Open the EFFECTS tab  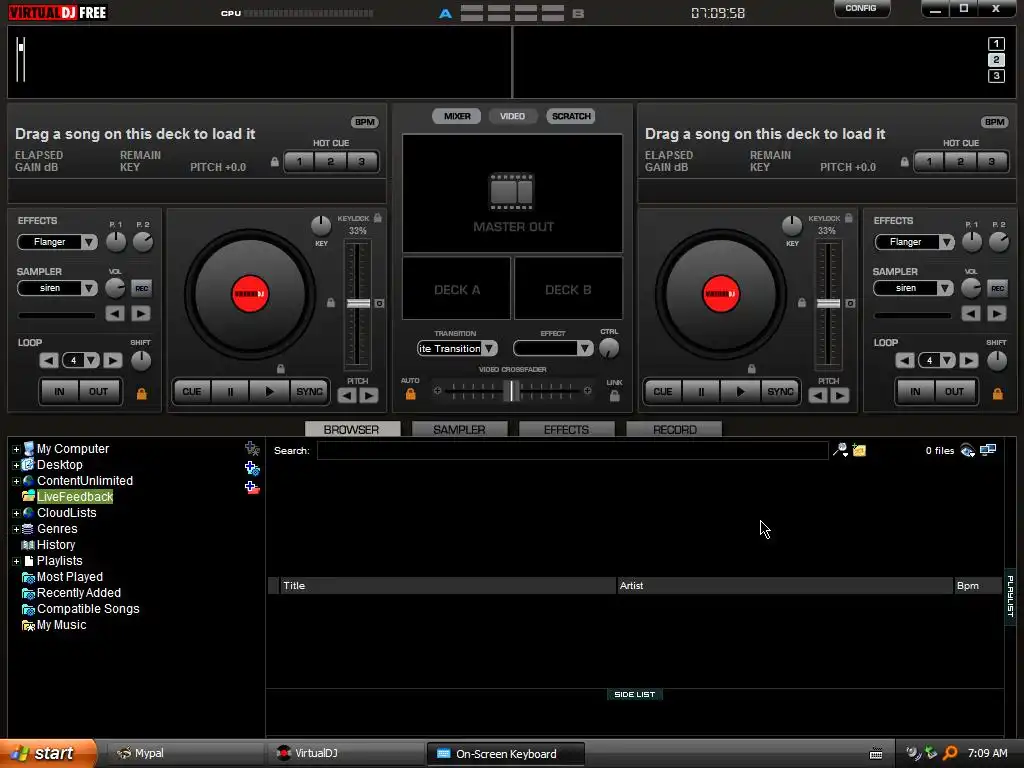pyautogui.click(x=566, y=429)
